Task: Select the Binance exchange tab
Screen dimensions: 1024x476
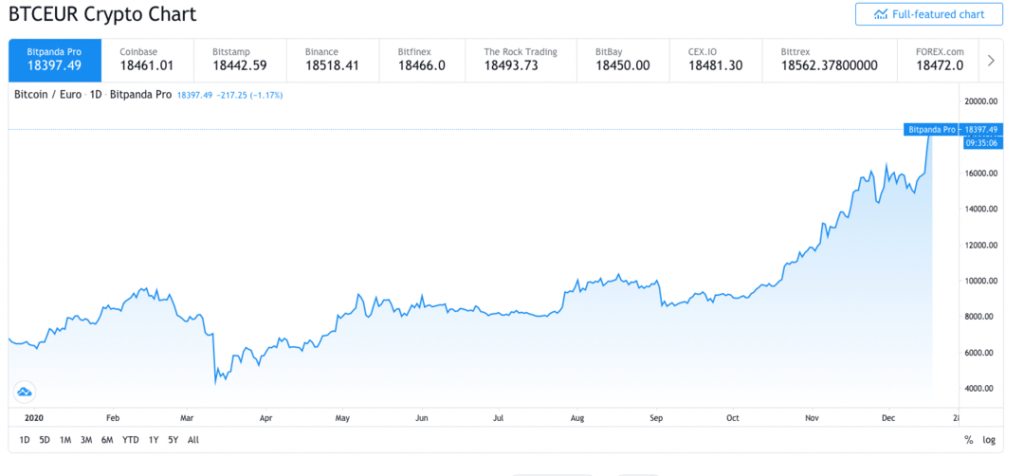Action: coord(333,60)
